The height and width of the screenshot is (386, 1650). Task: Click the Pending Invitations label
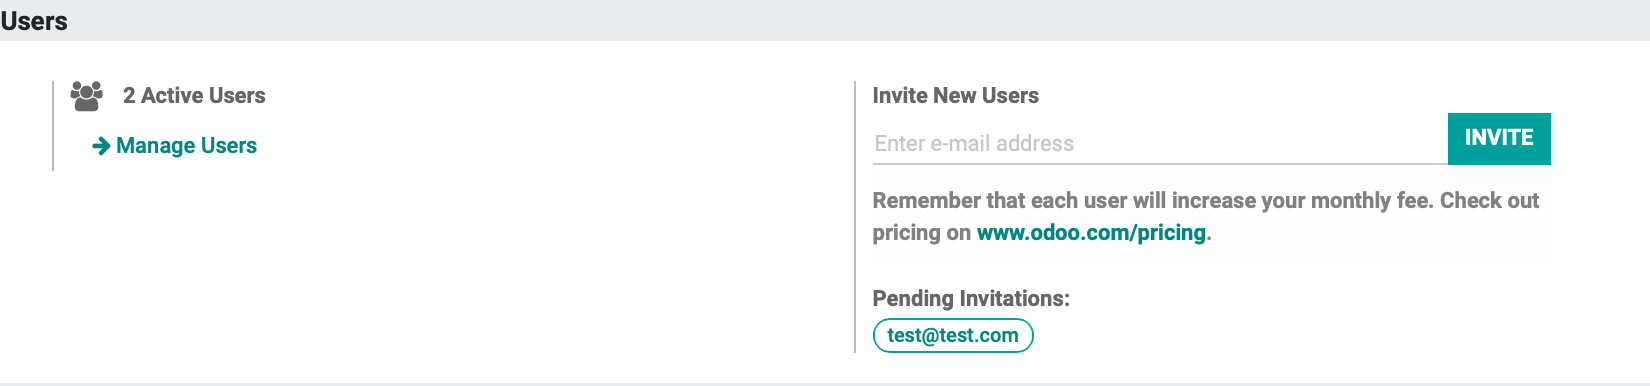pos(971,298)
